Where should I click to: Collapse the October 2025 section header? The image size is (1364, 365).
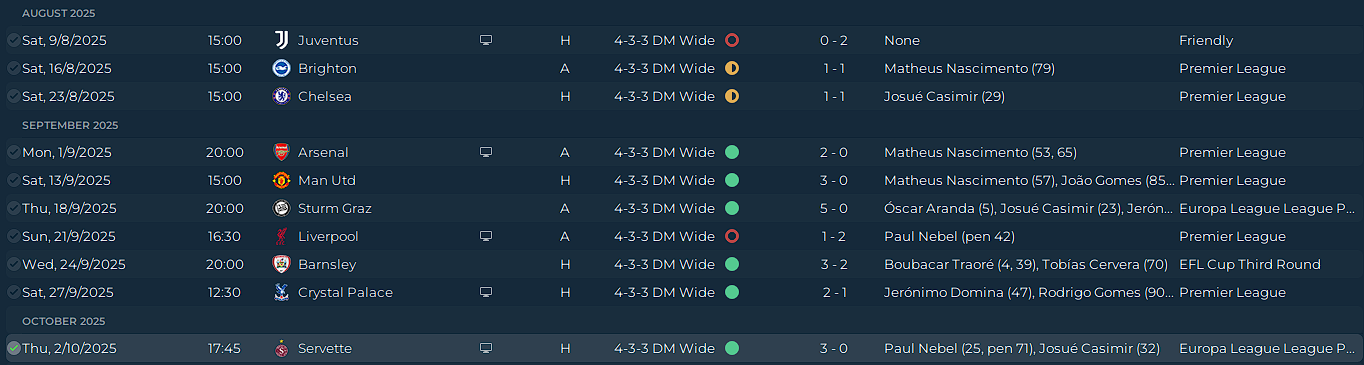point(64,321)
